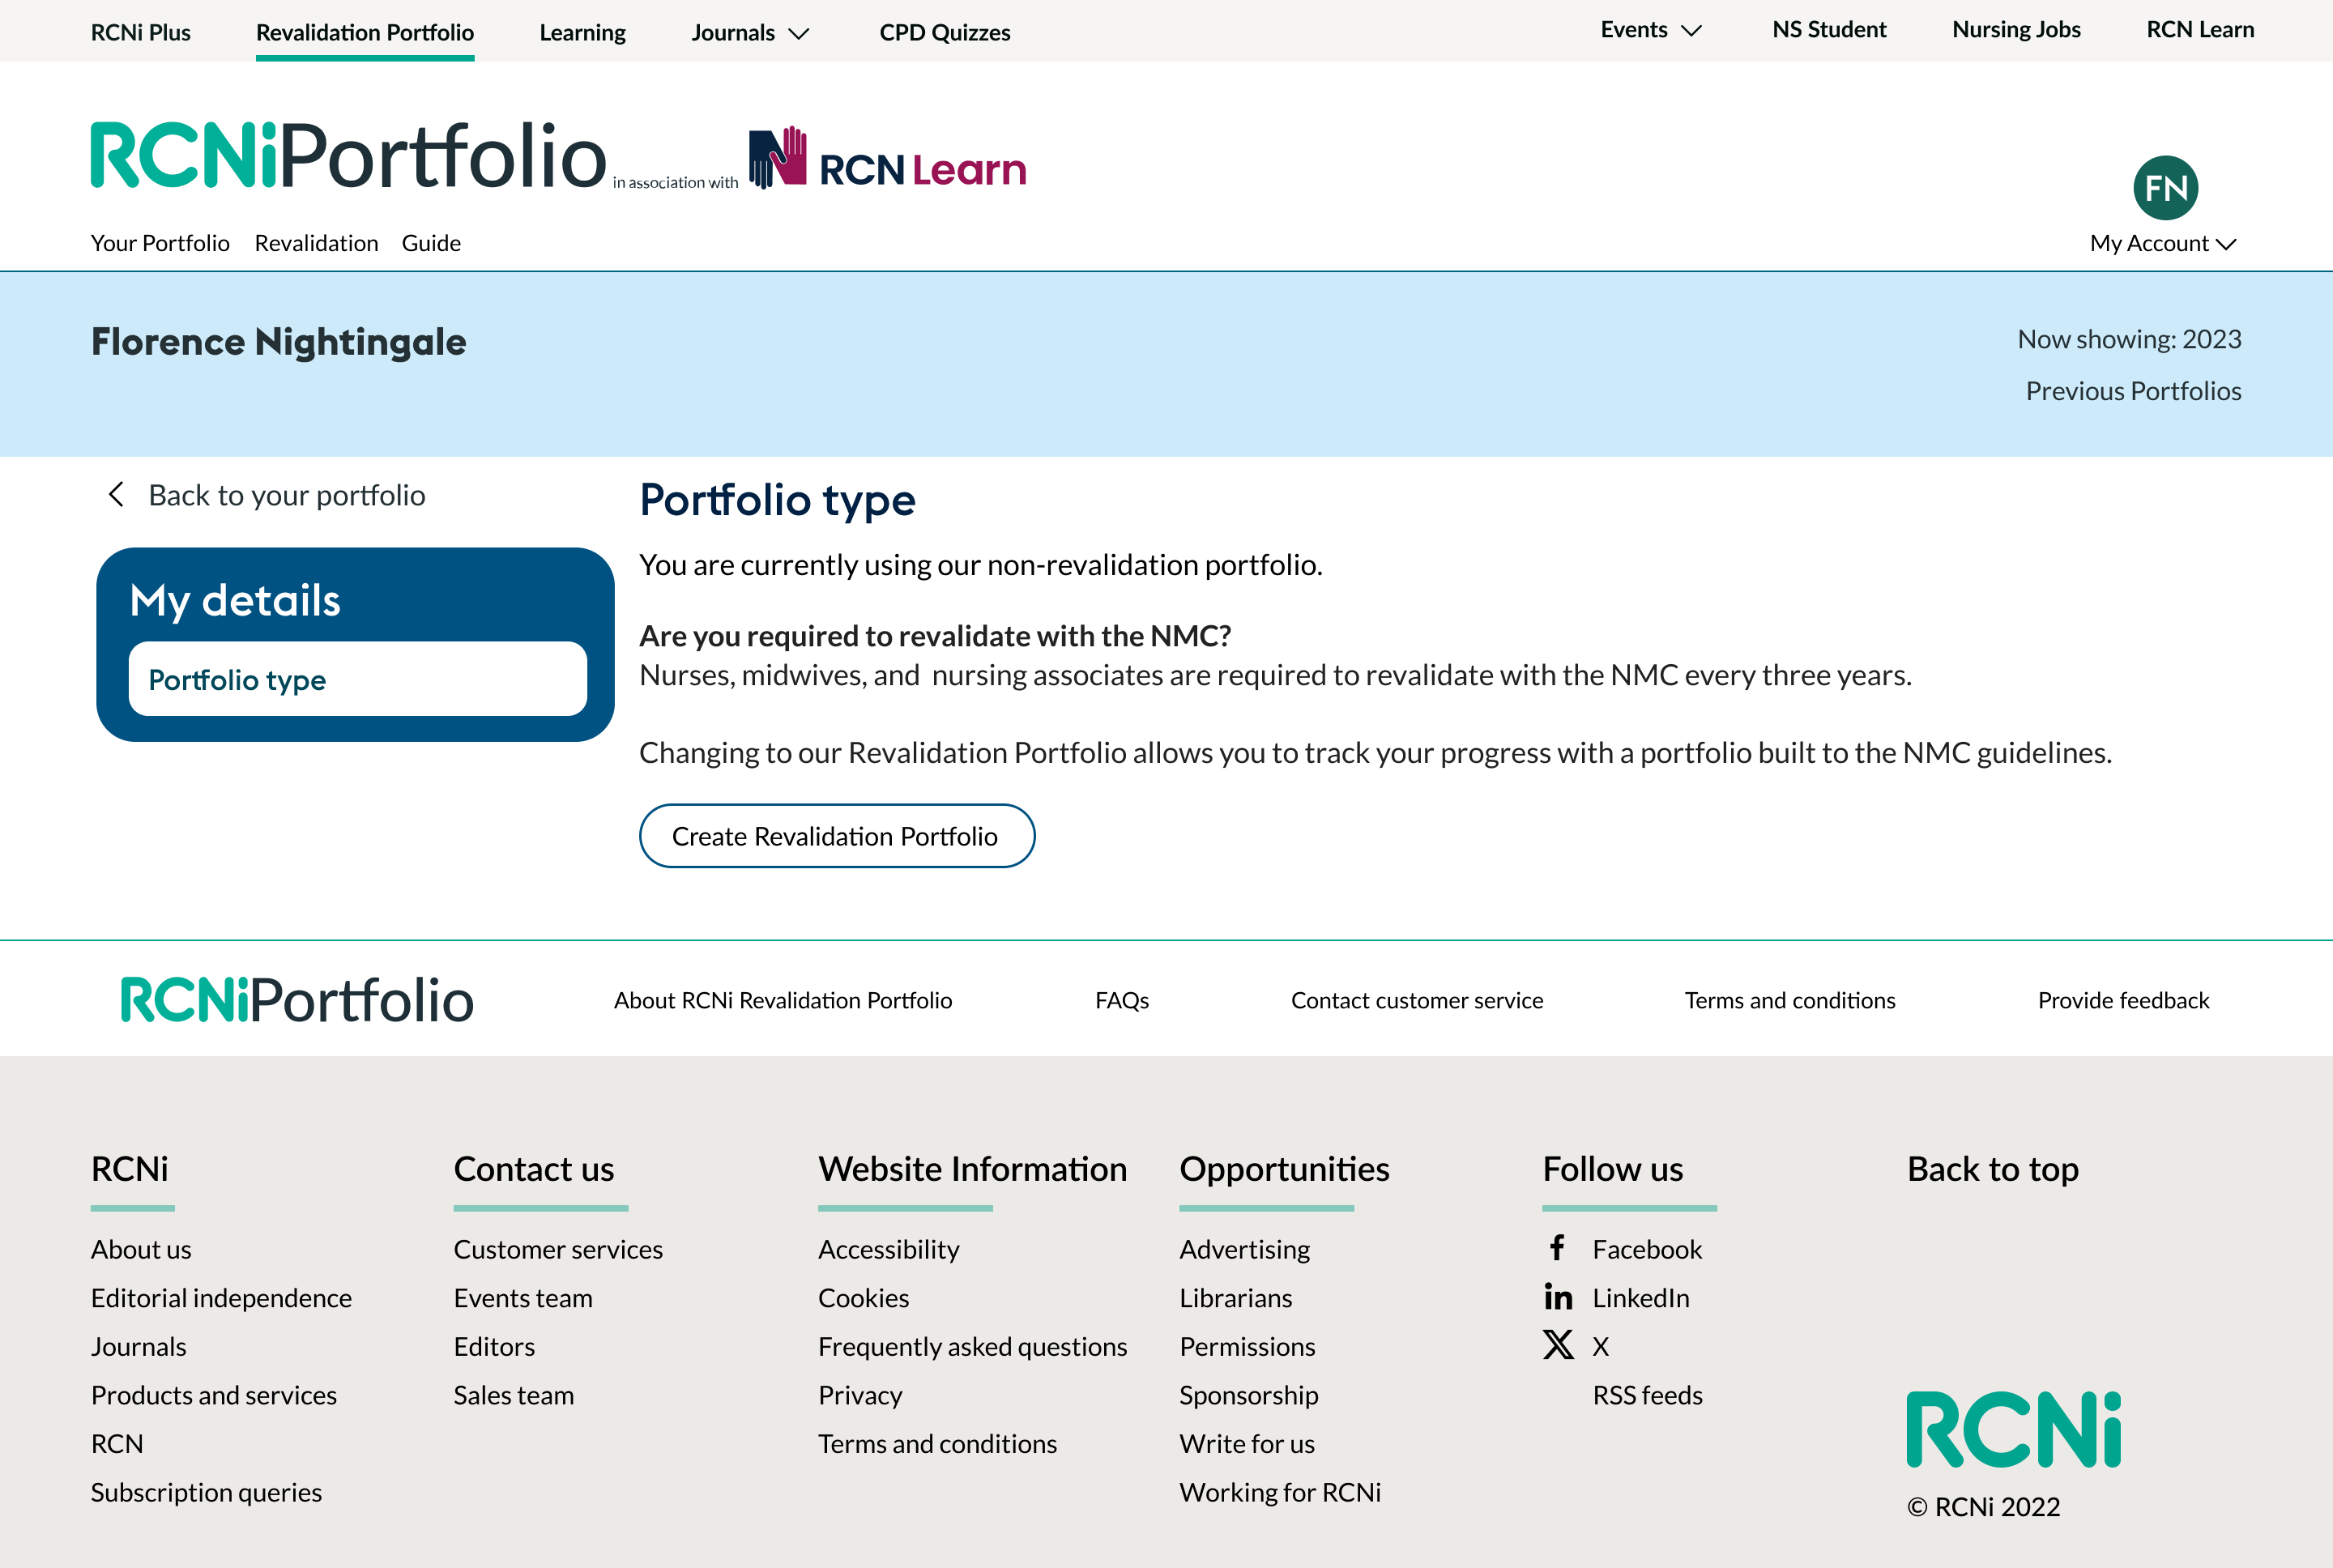The height and width of the screenshot is (1568, 2333).
Task: Expand the Journals dropdown
Action: (749, 31)
